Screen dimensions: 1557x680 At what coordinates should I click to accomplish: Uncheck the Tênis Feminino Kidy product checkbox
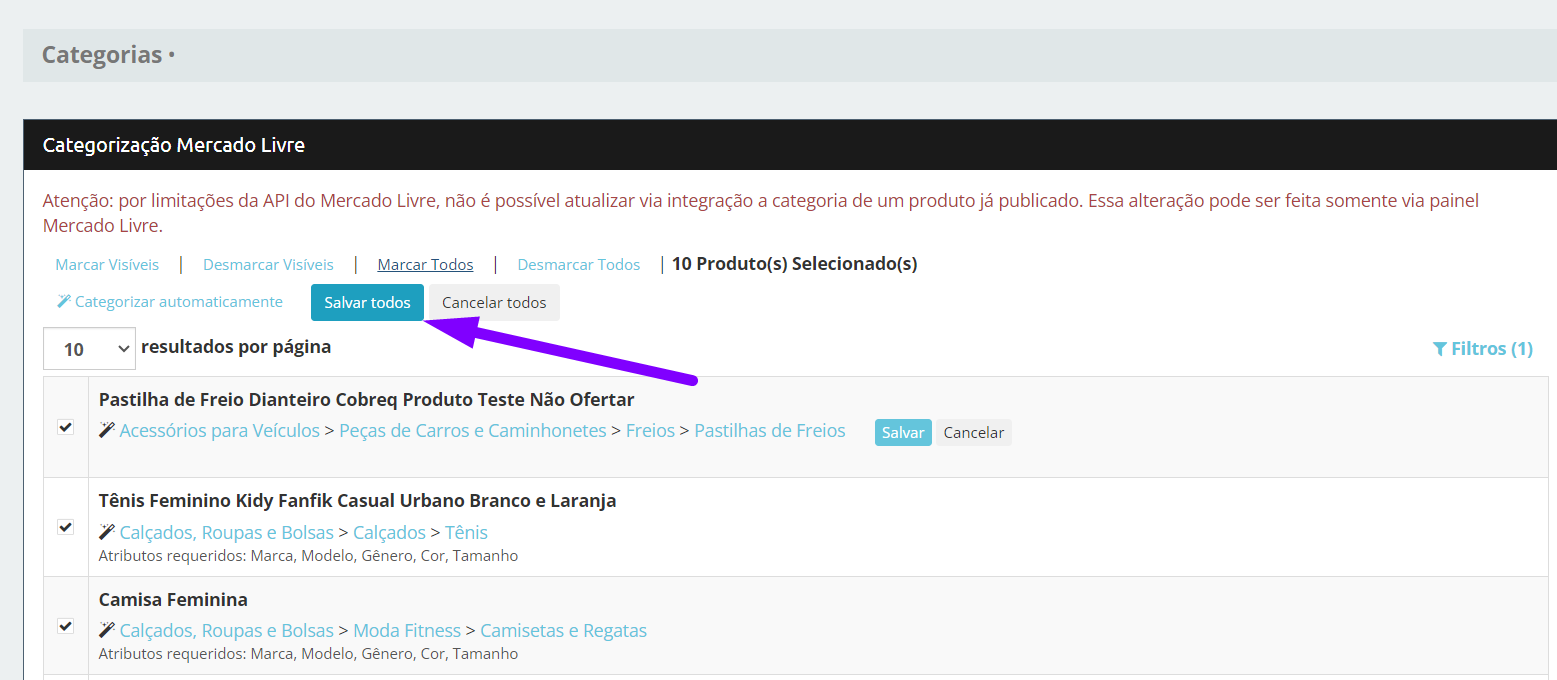(x=66, y=527)
